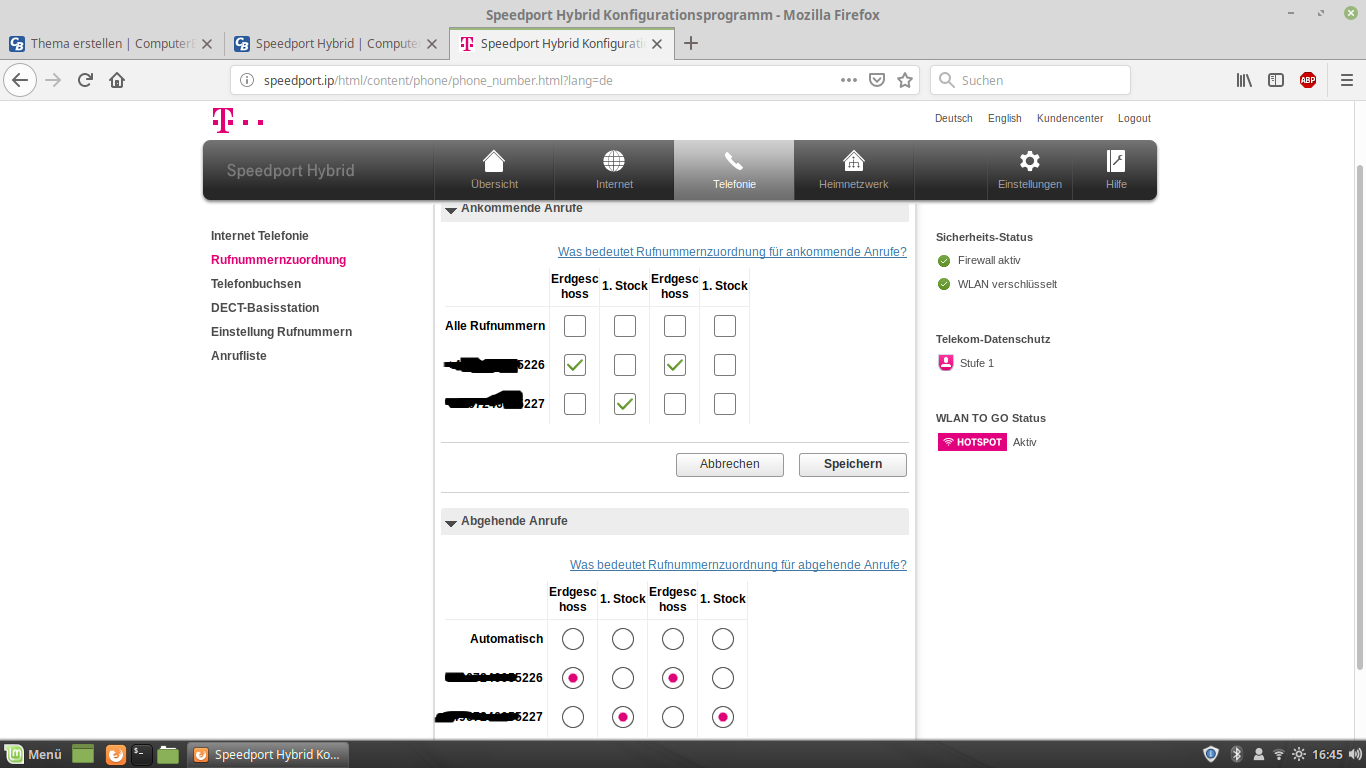The image size is (1366, 768).
Task: Open the Firefox hamburger menu
Action: (1346, 80)
